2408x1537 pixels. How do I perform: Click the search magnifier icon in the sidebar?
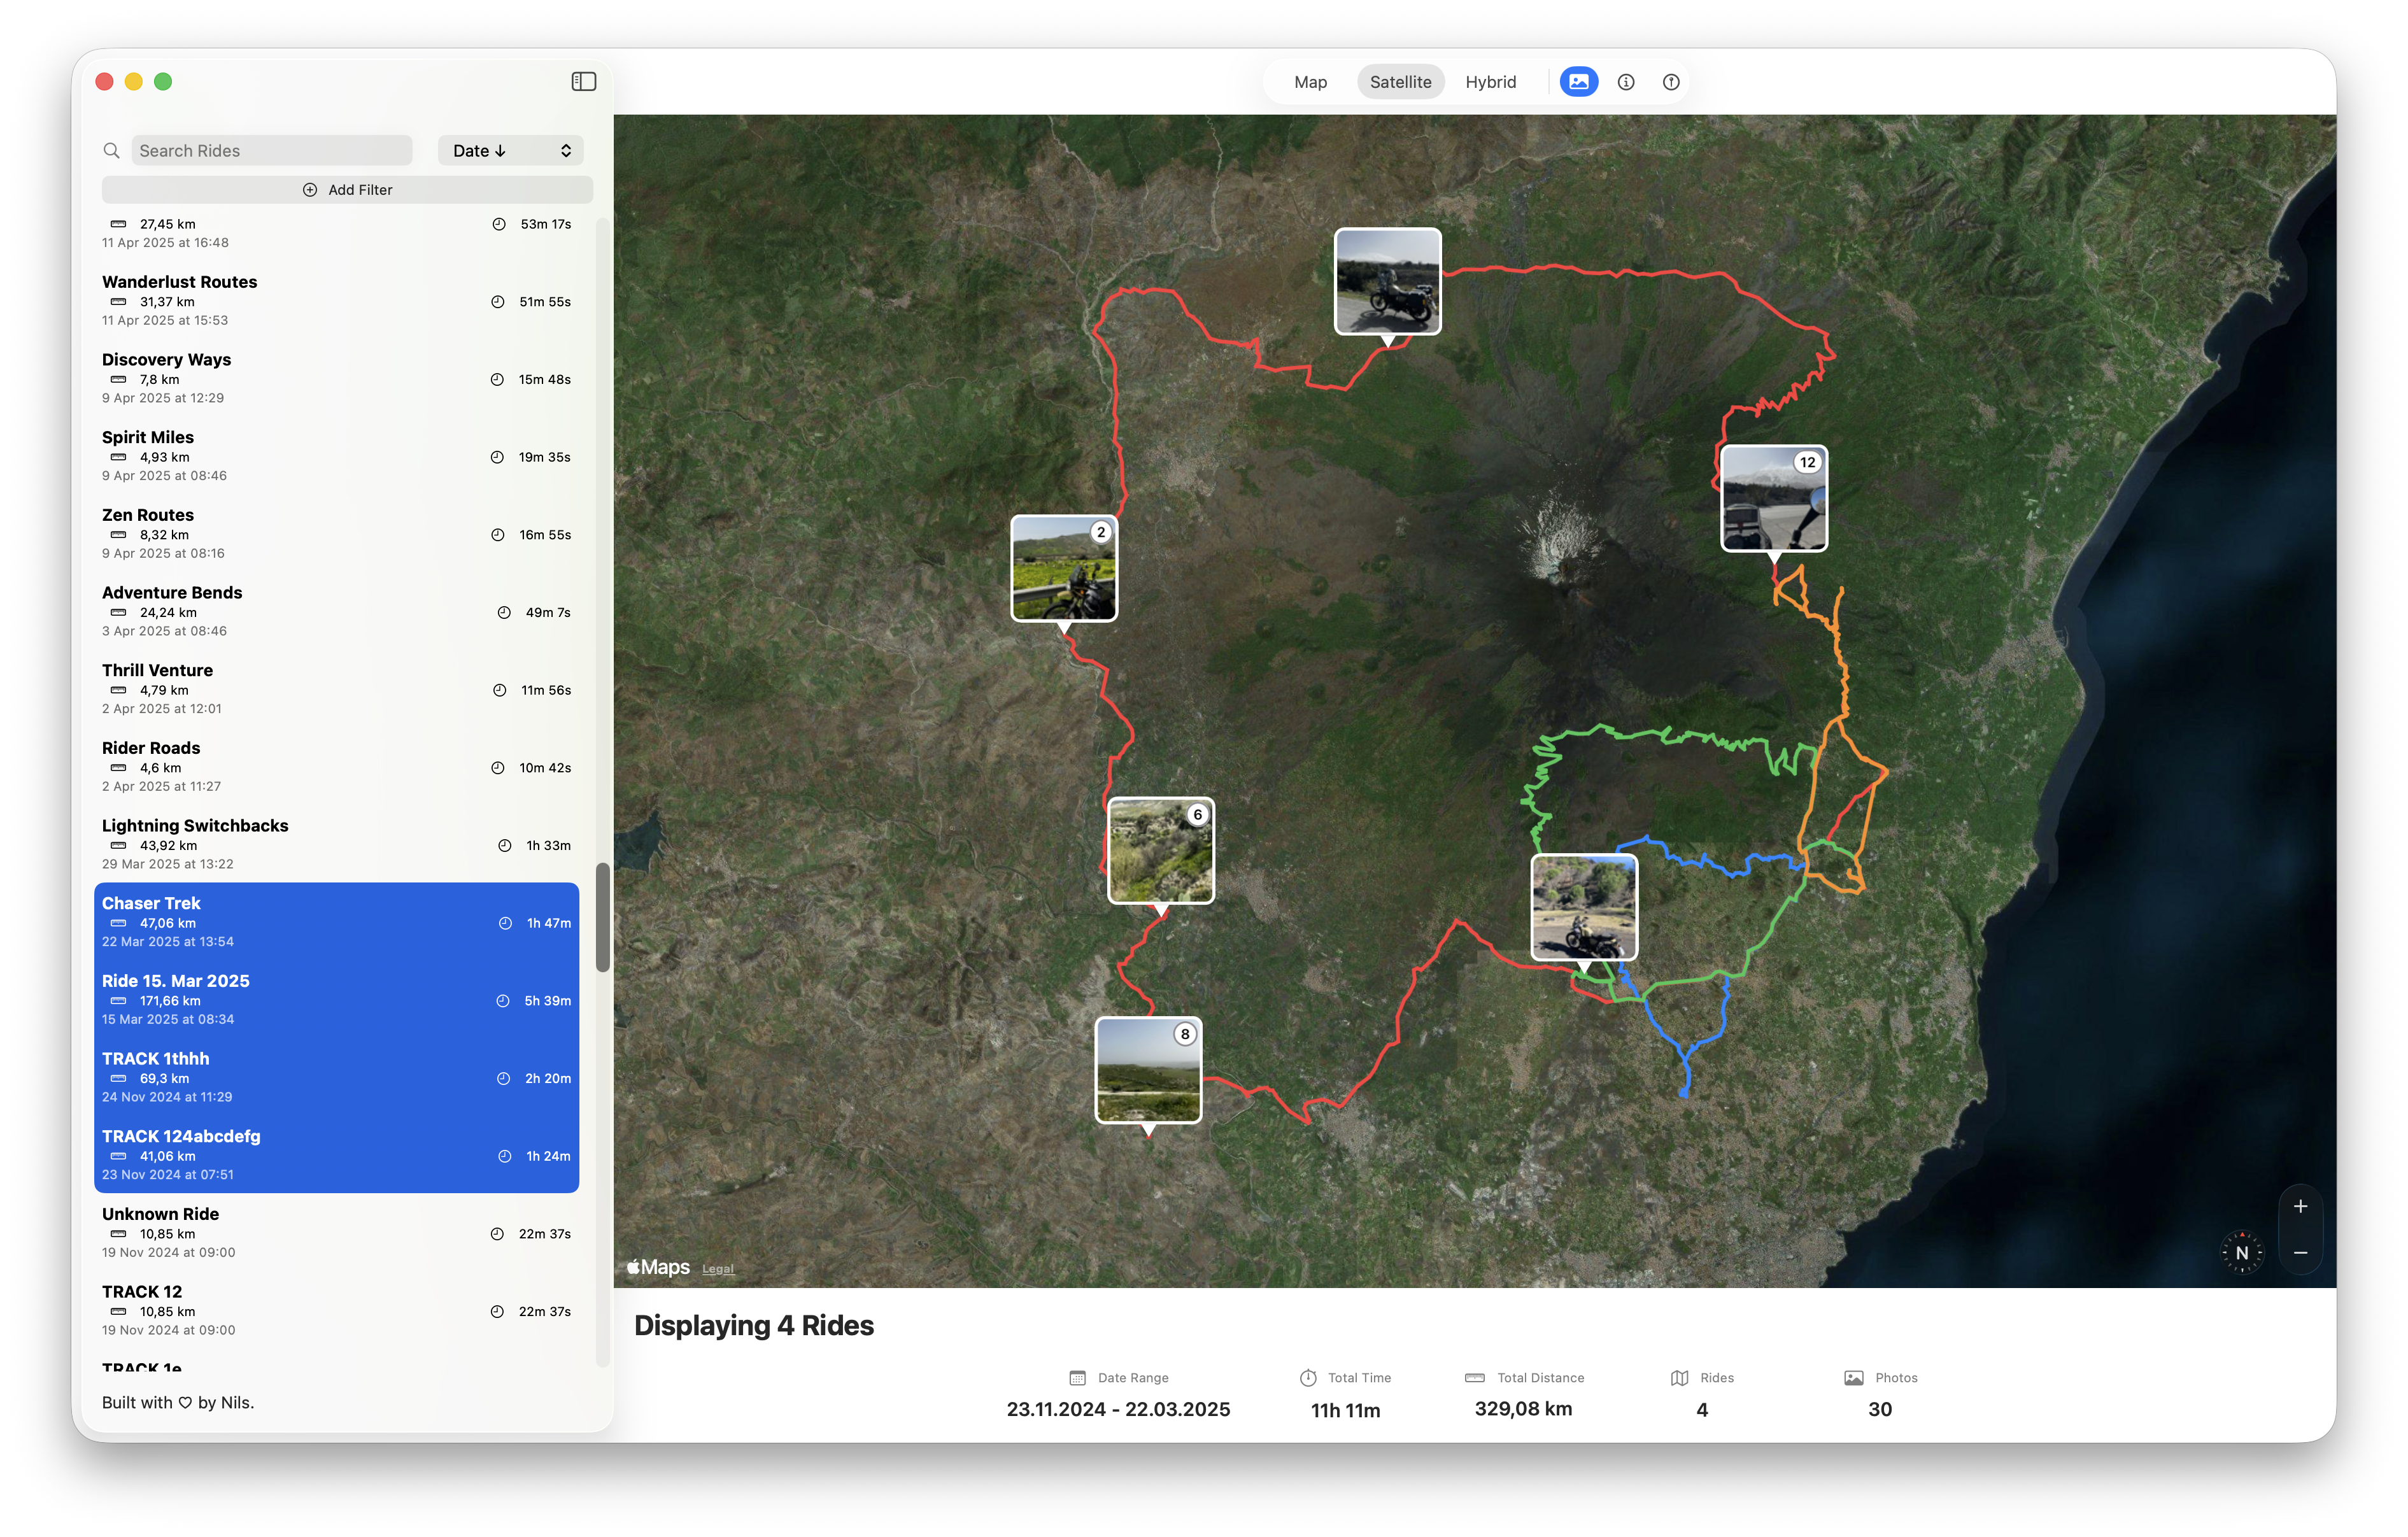pyautogui.click(x=111, y=150)
